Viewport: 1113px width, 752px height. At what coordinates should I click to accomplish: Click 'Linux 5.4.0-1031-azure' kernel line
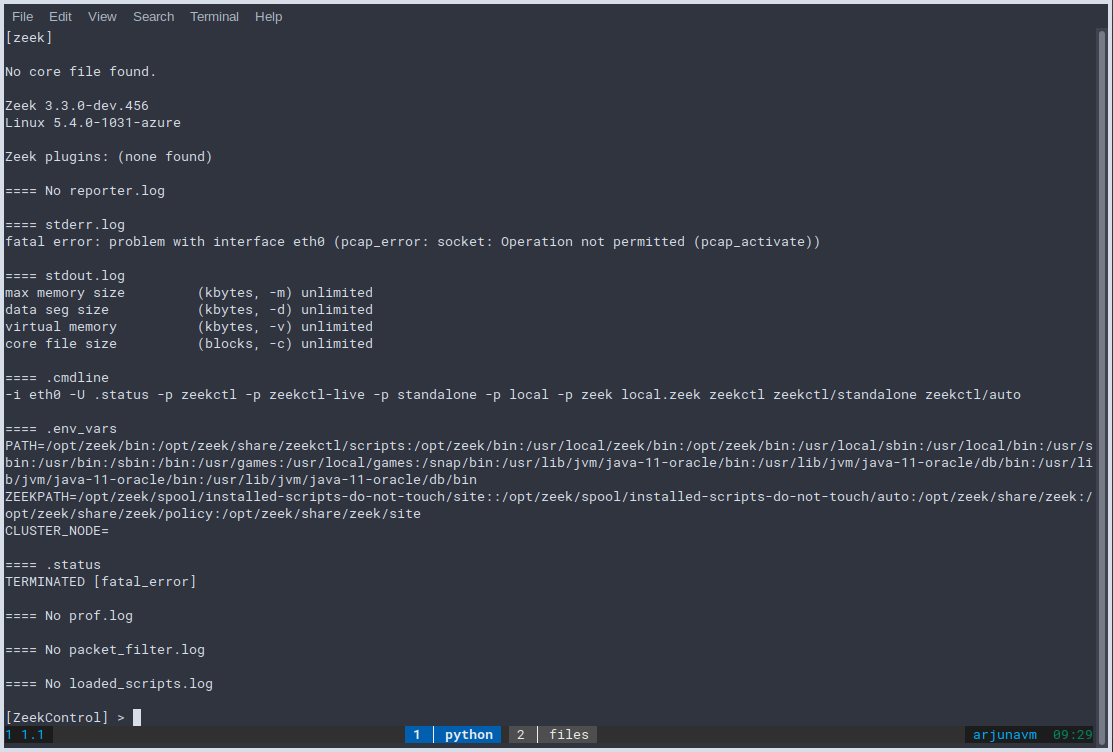click(x=93, y=123)
